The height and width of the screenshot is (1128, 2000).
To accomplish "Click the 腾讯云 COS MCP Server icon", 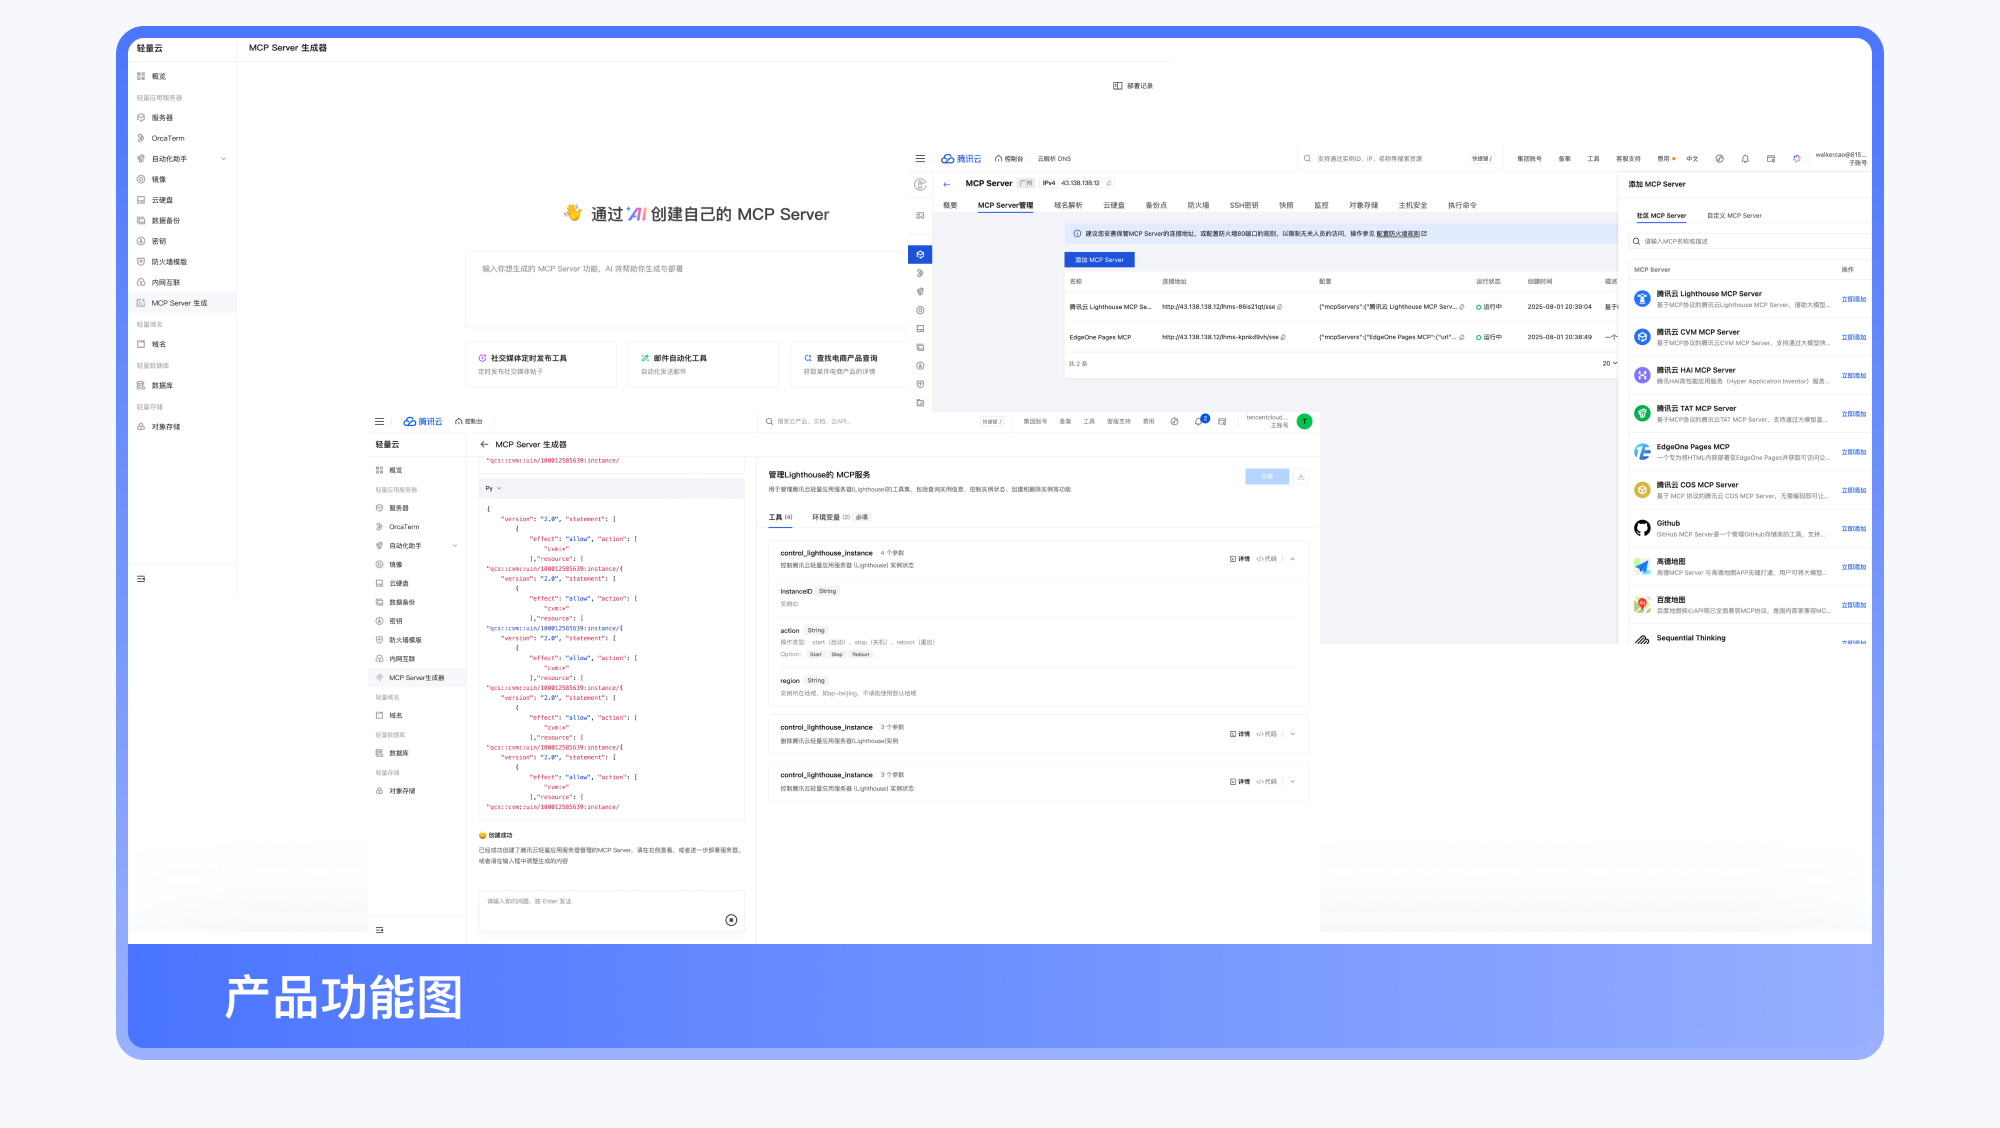I will point(1642,490).
